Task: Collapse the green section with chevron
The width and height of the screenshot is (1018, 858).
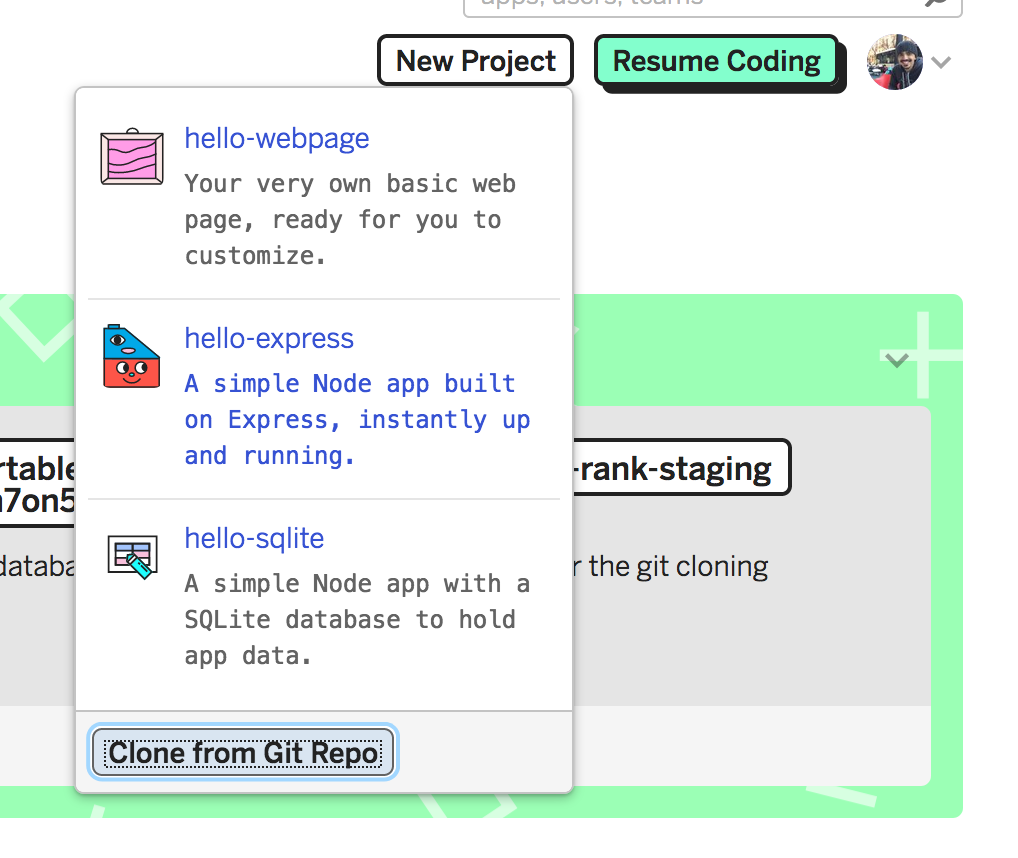Action: pos(896,360)
